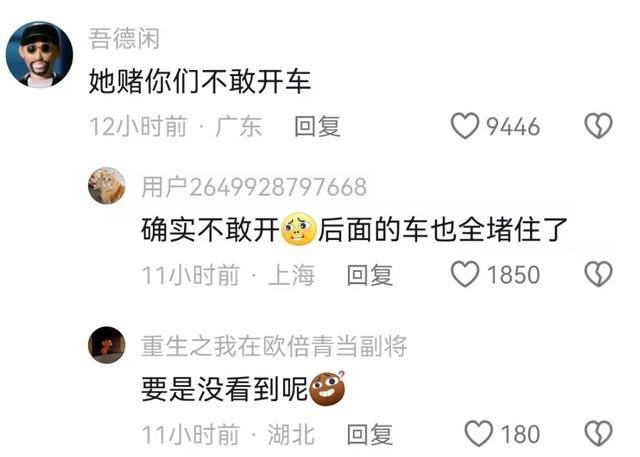Select reply text 确实不敢开

[x=210, y=230]
